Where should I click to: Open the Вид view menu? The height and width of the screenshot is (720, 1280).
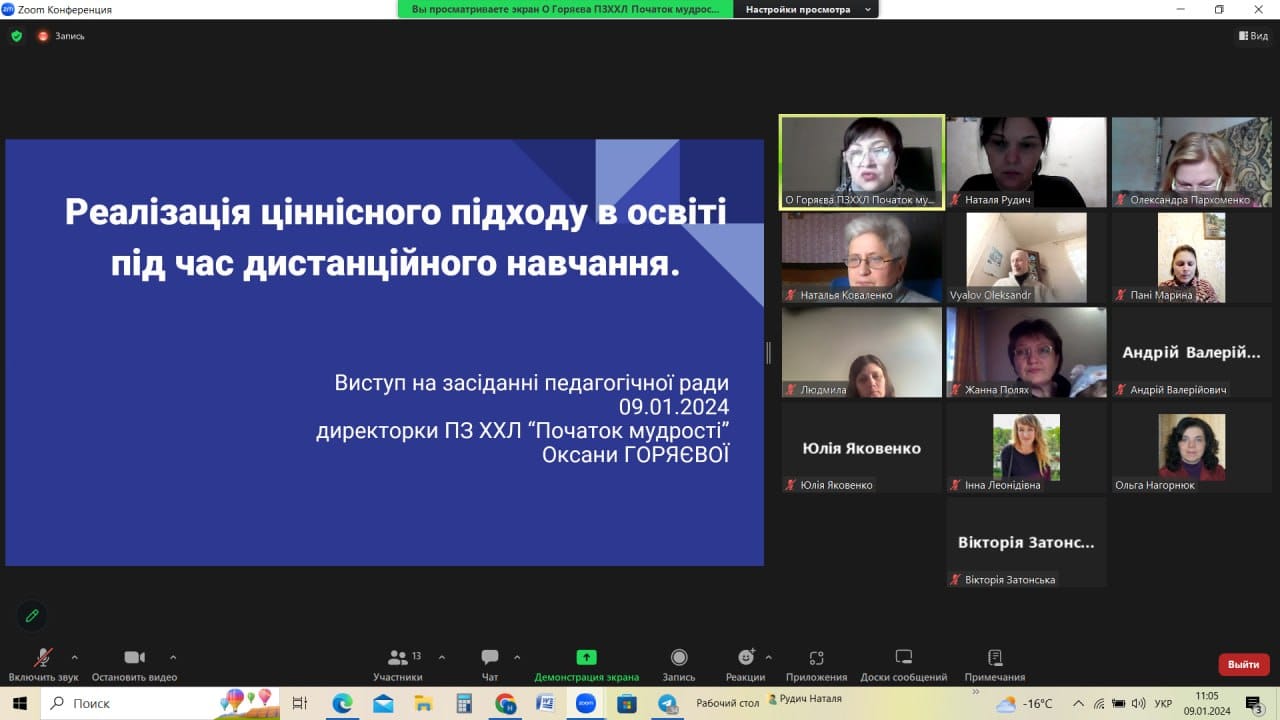(1253, 36)
